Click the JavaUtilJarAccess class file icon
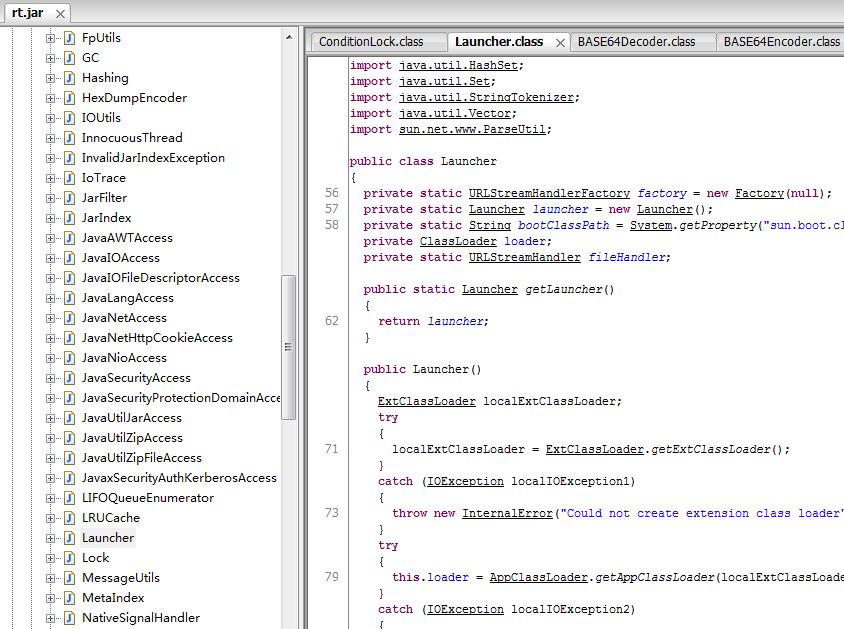Image resolution: width=844 pixels, height=629 pixels. (69, 418)
